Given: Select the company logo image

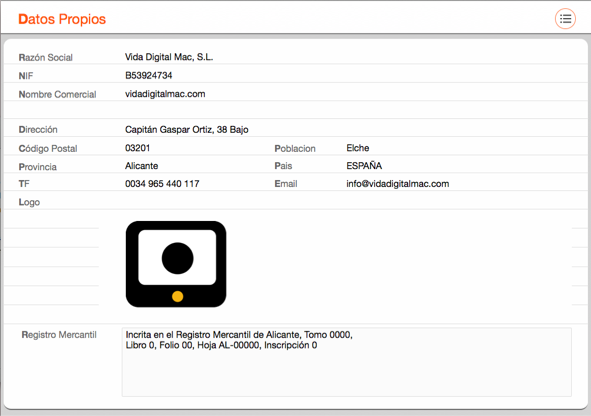Looking at the screenshot, I should click(176, 264).
